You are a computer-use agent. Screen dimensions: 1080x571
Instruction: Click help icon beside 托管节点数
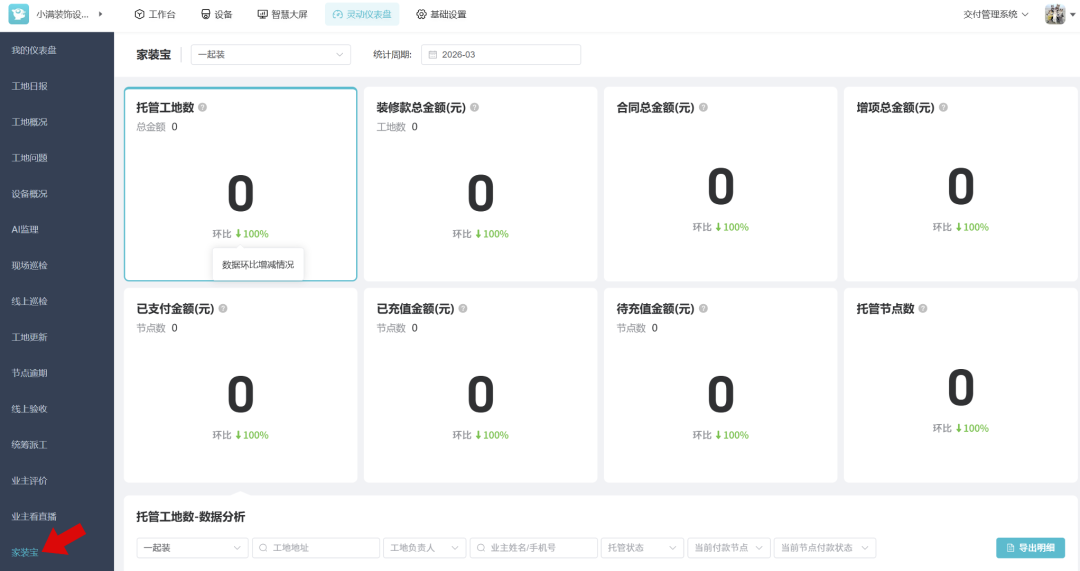tap(923, 309)
